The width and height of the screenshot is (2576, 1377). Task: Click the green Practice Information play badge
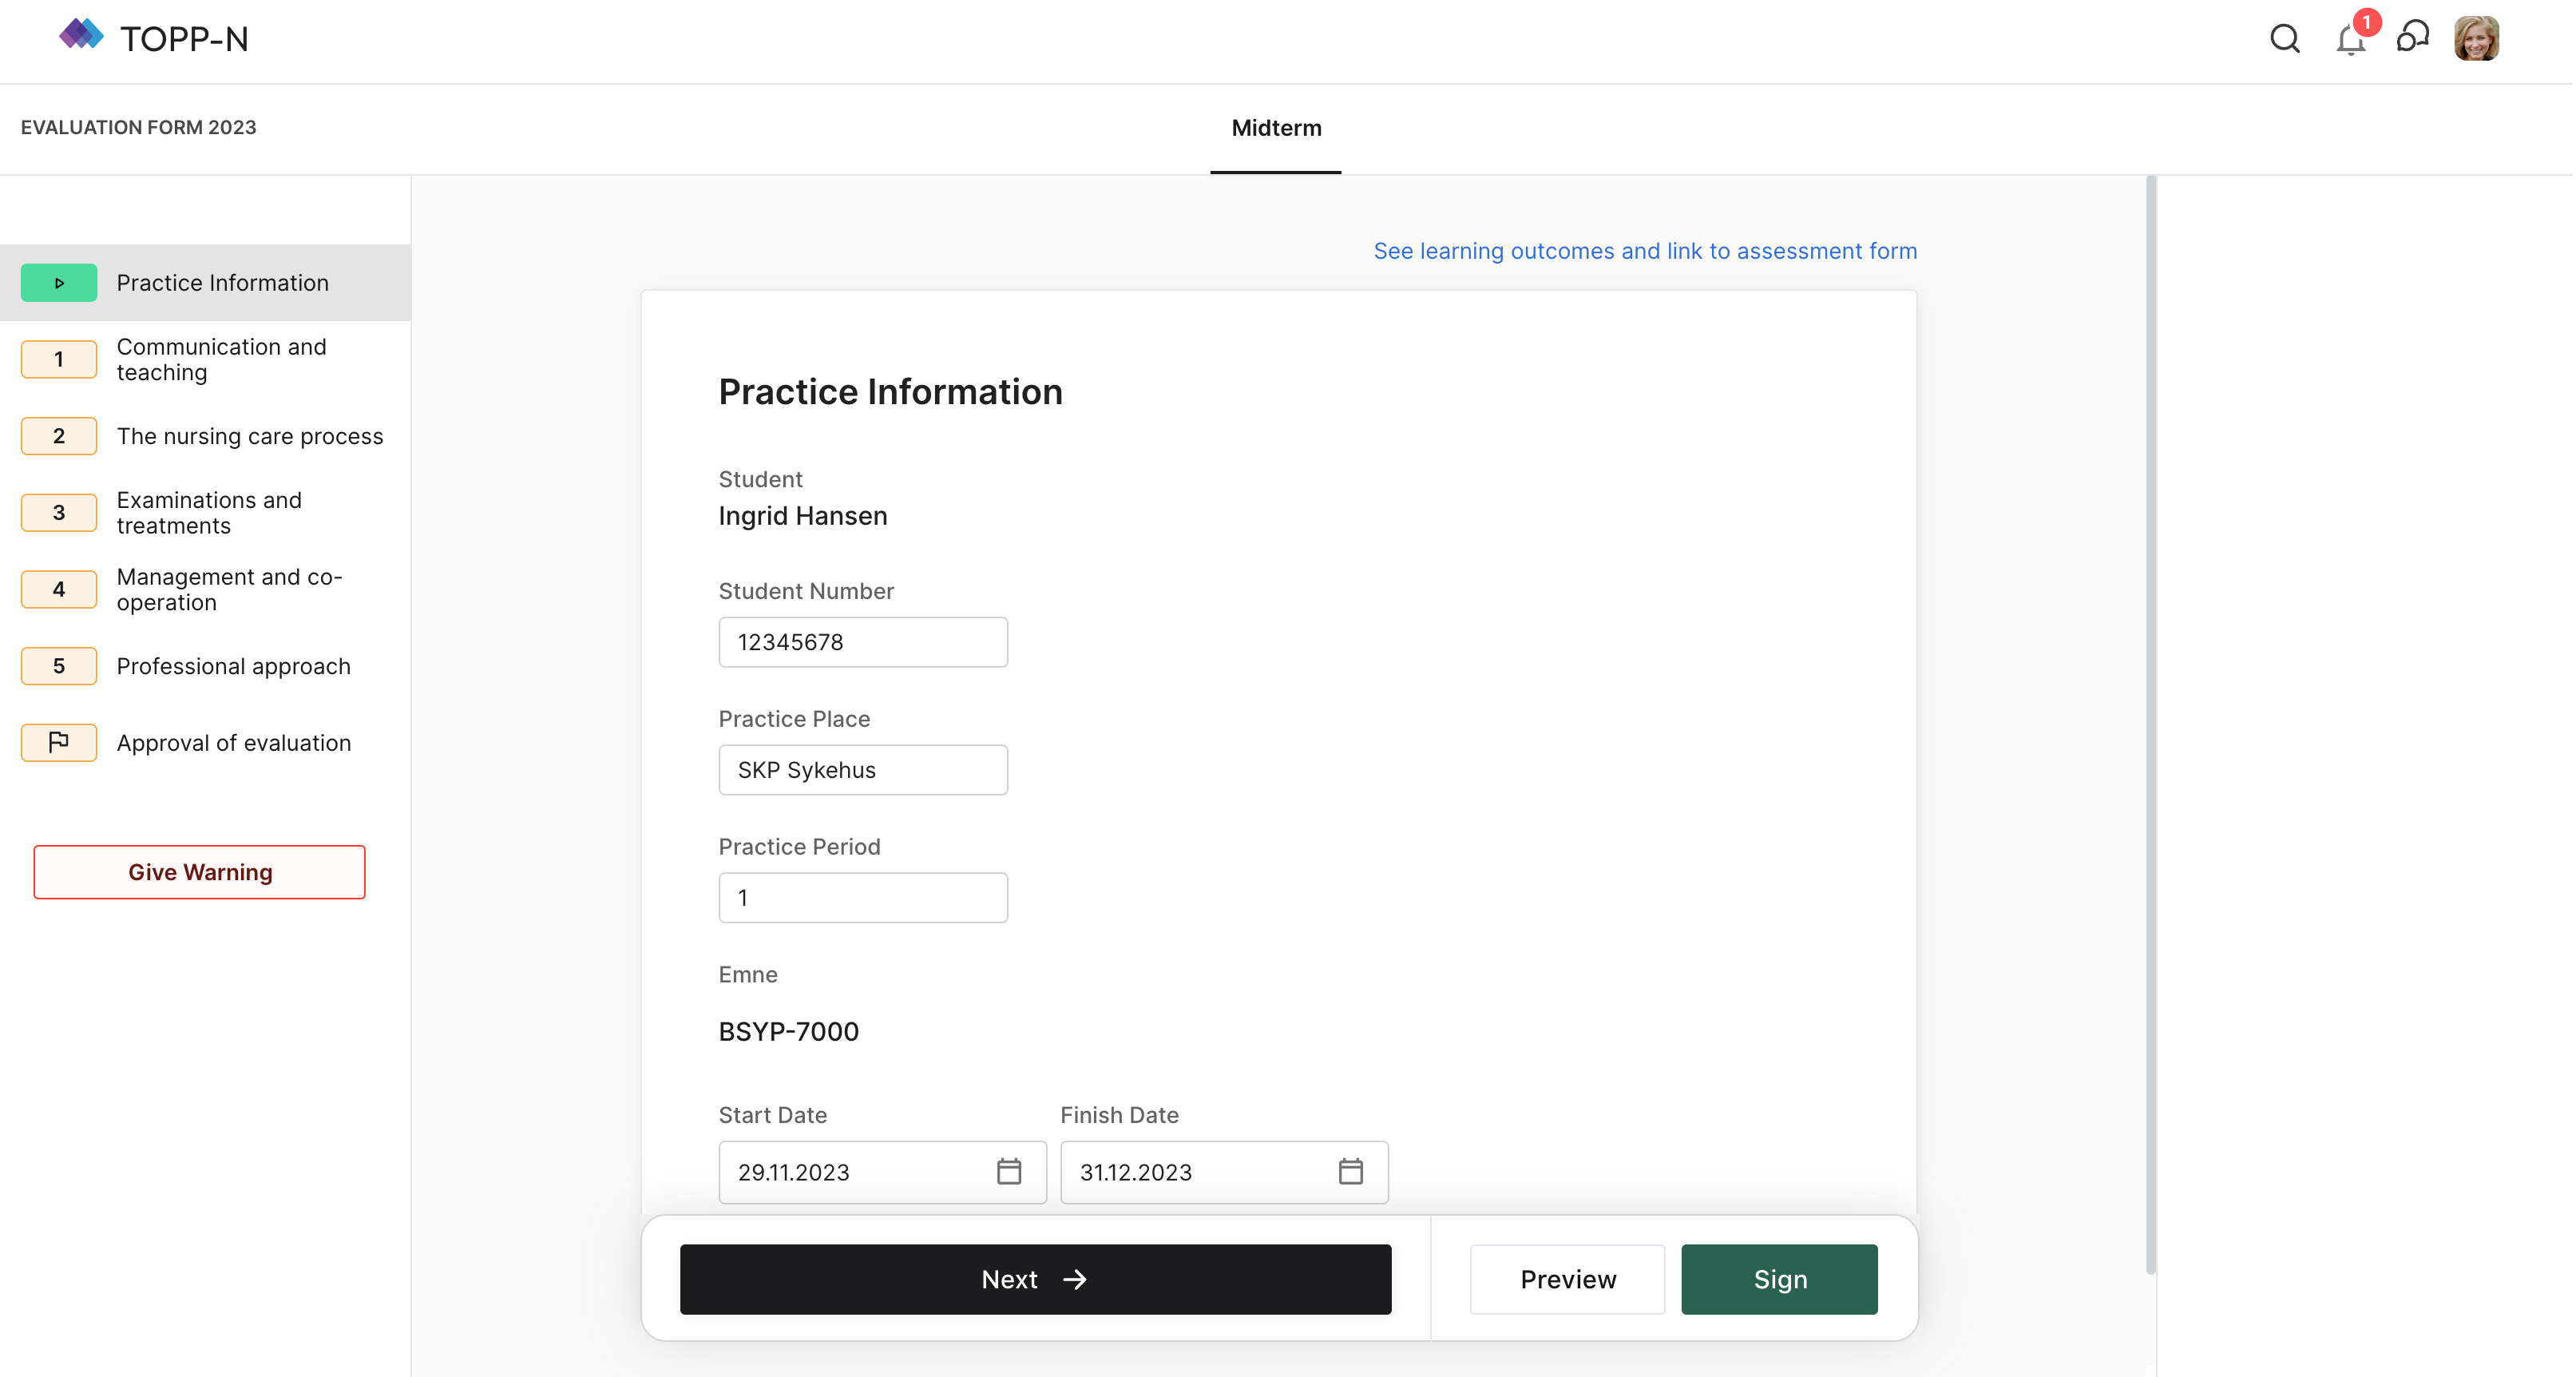59,283
